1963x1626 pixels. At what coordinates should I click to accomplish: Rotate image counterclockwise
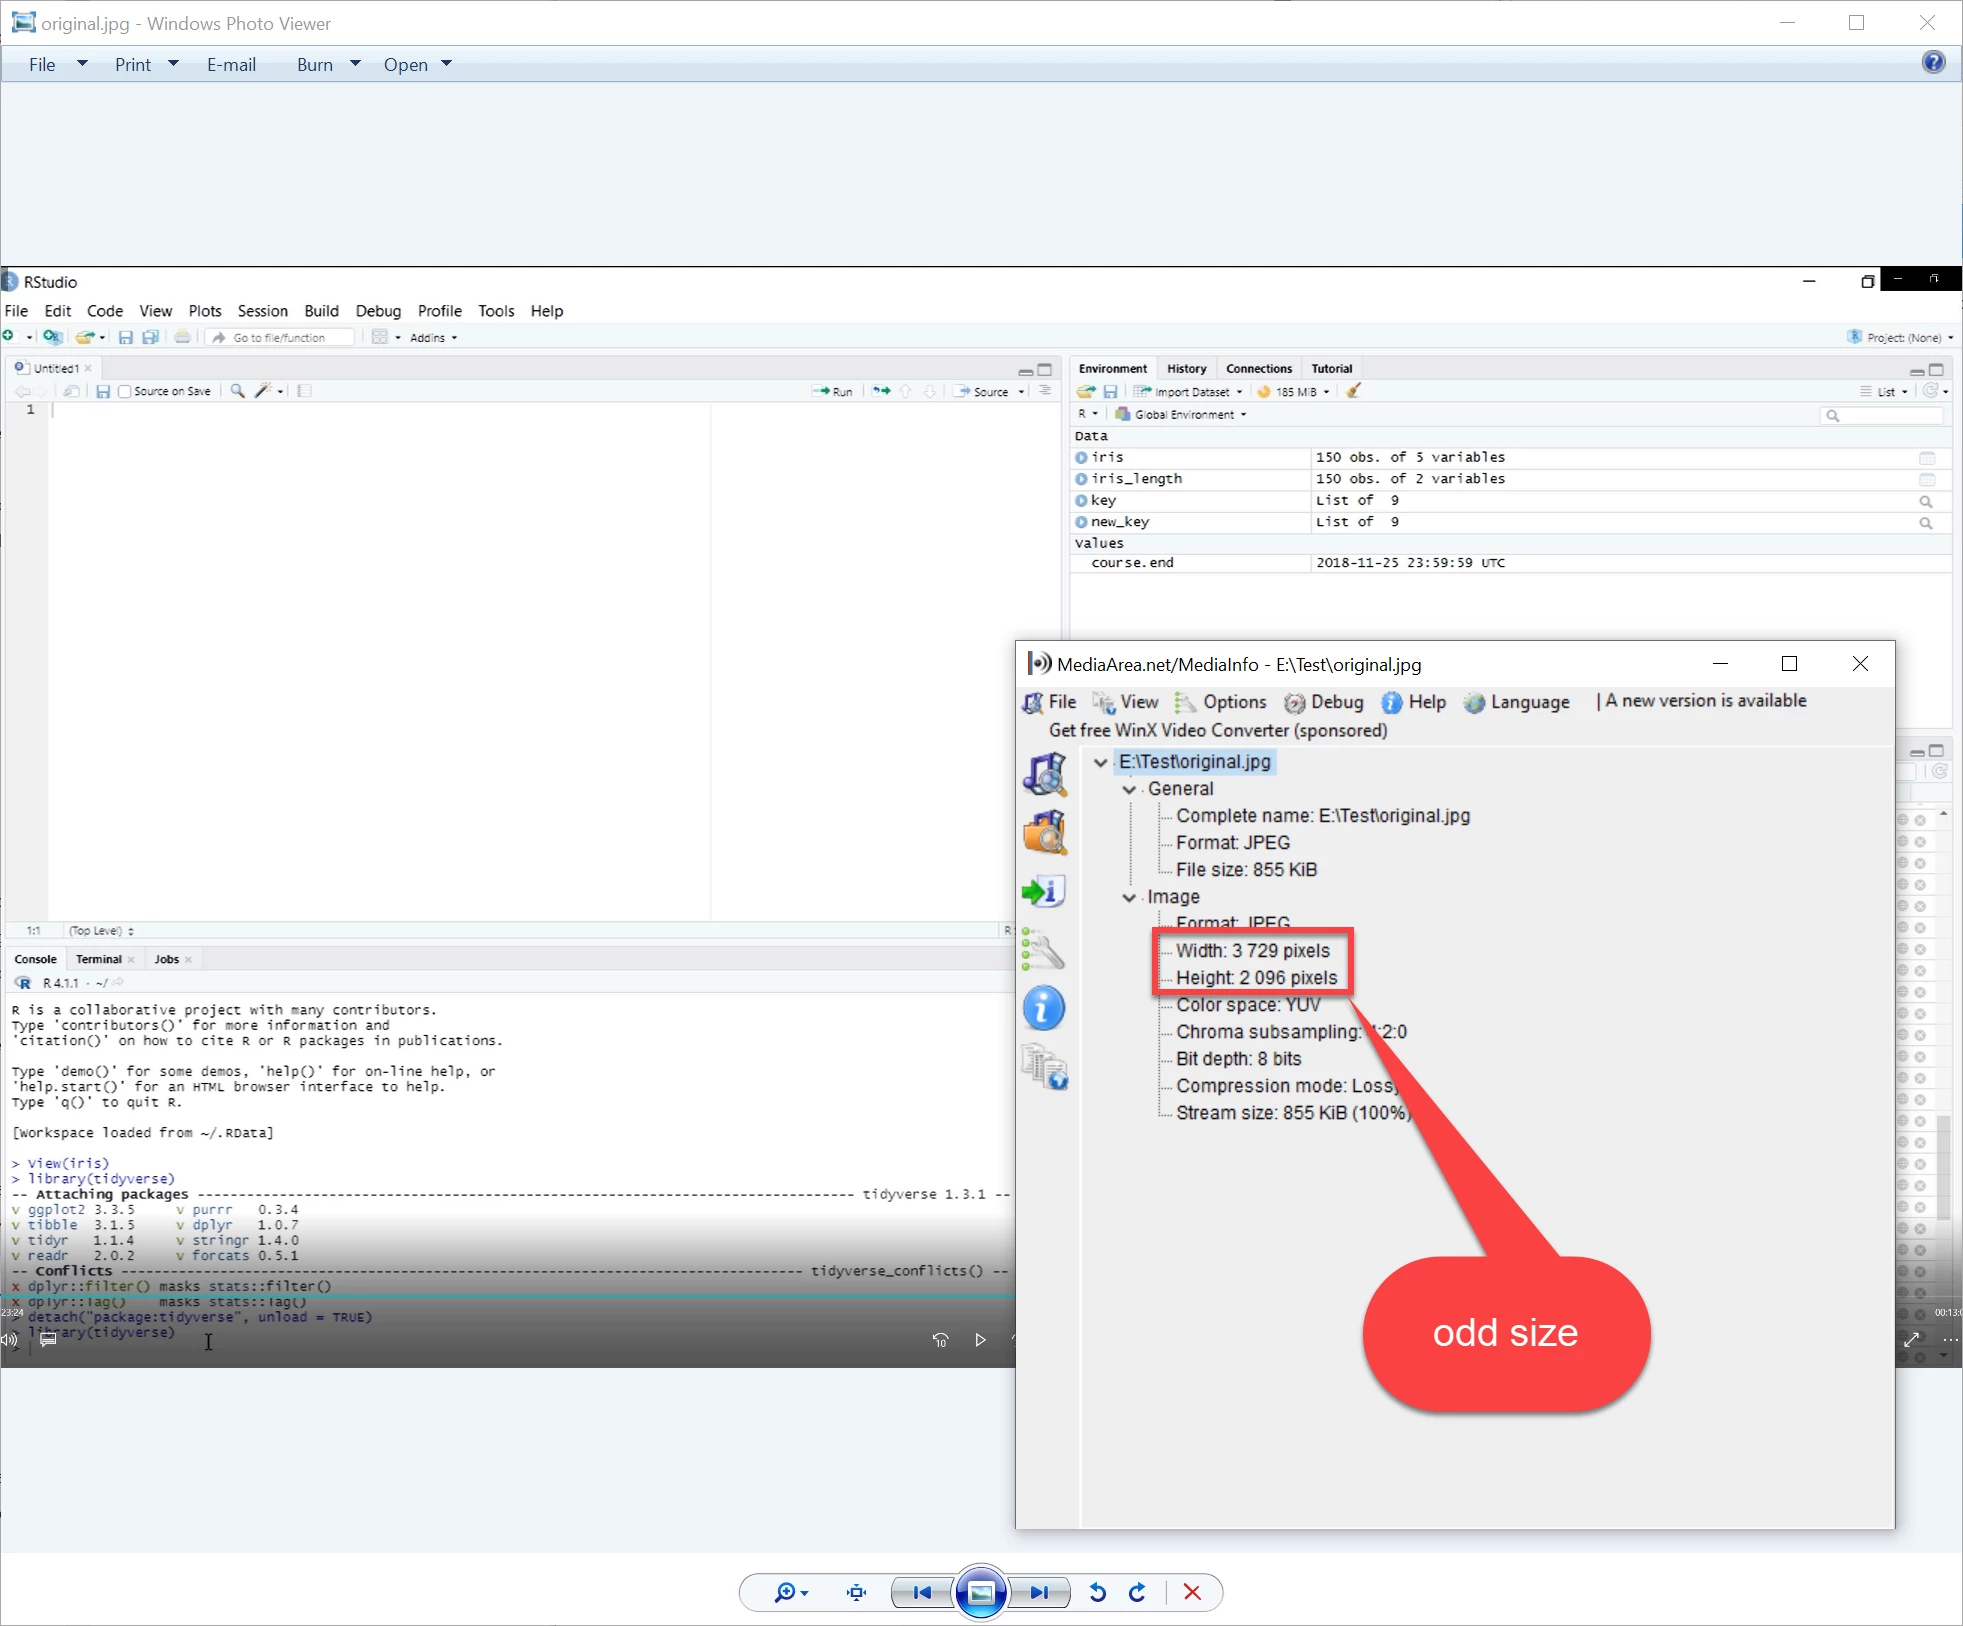point(1097,1592)
